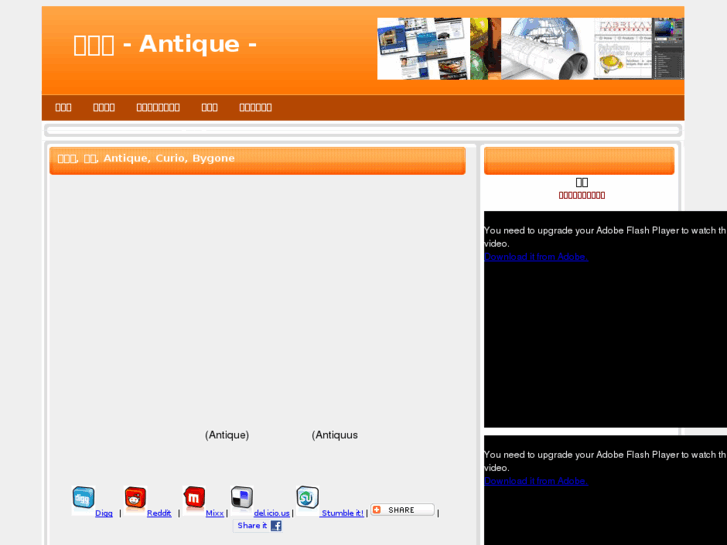Visit the Mixx text link
Image resolution: width=727 pixels, height=545 pixels.
(x=215, y=513)
